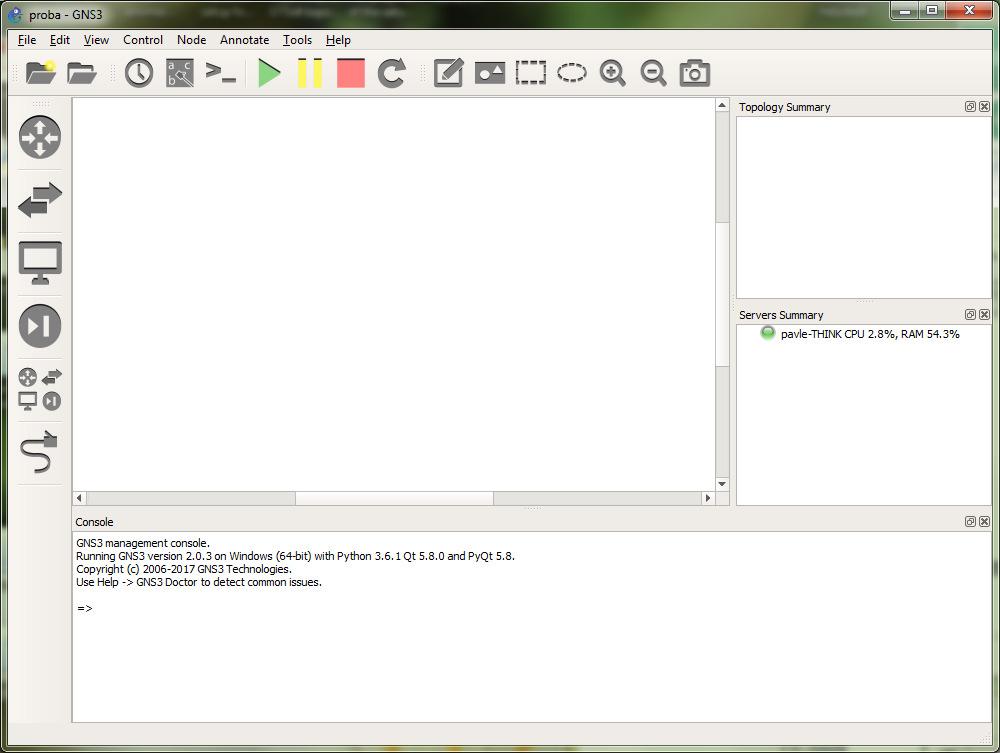Image resolution: width=1000 pixels, height=753 pixels.
Task: Browse routers in the device sidebar
Action: [40, 137]
